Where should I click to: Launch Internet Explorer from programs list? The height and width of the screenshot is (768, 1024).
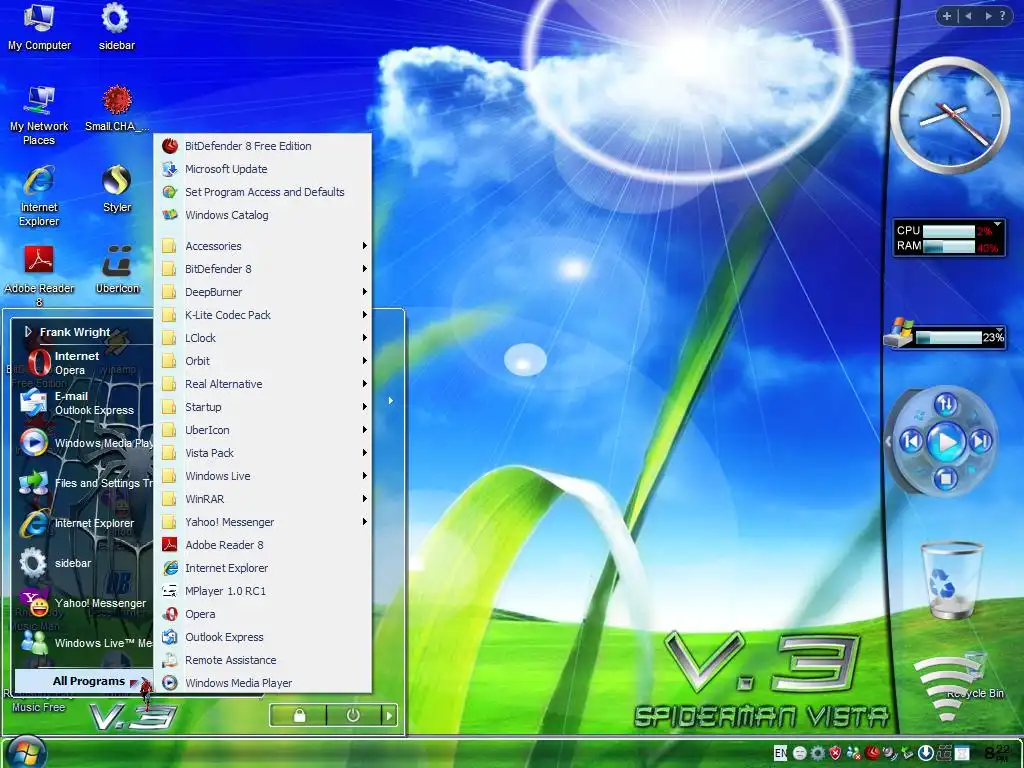265,568
